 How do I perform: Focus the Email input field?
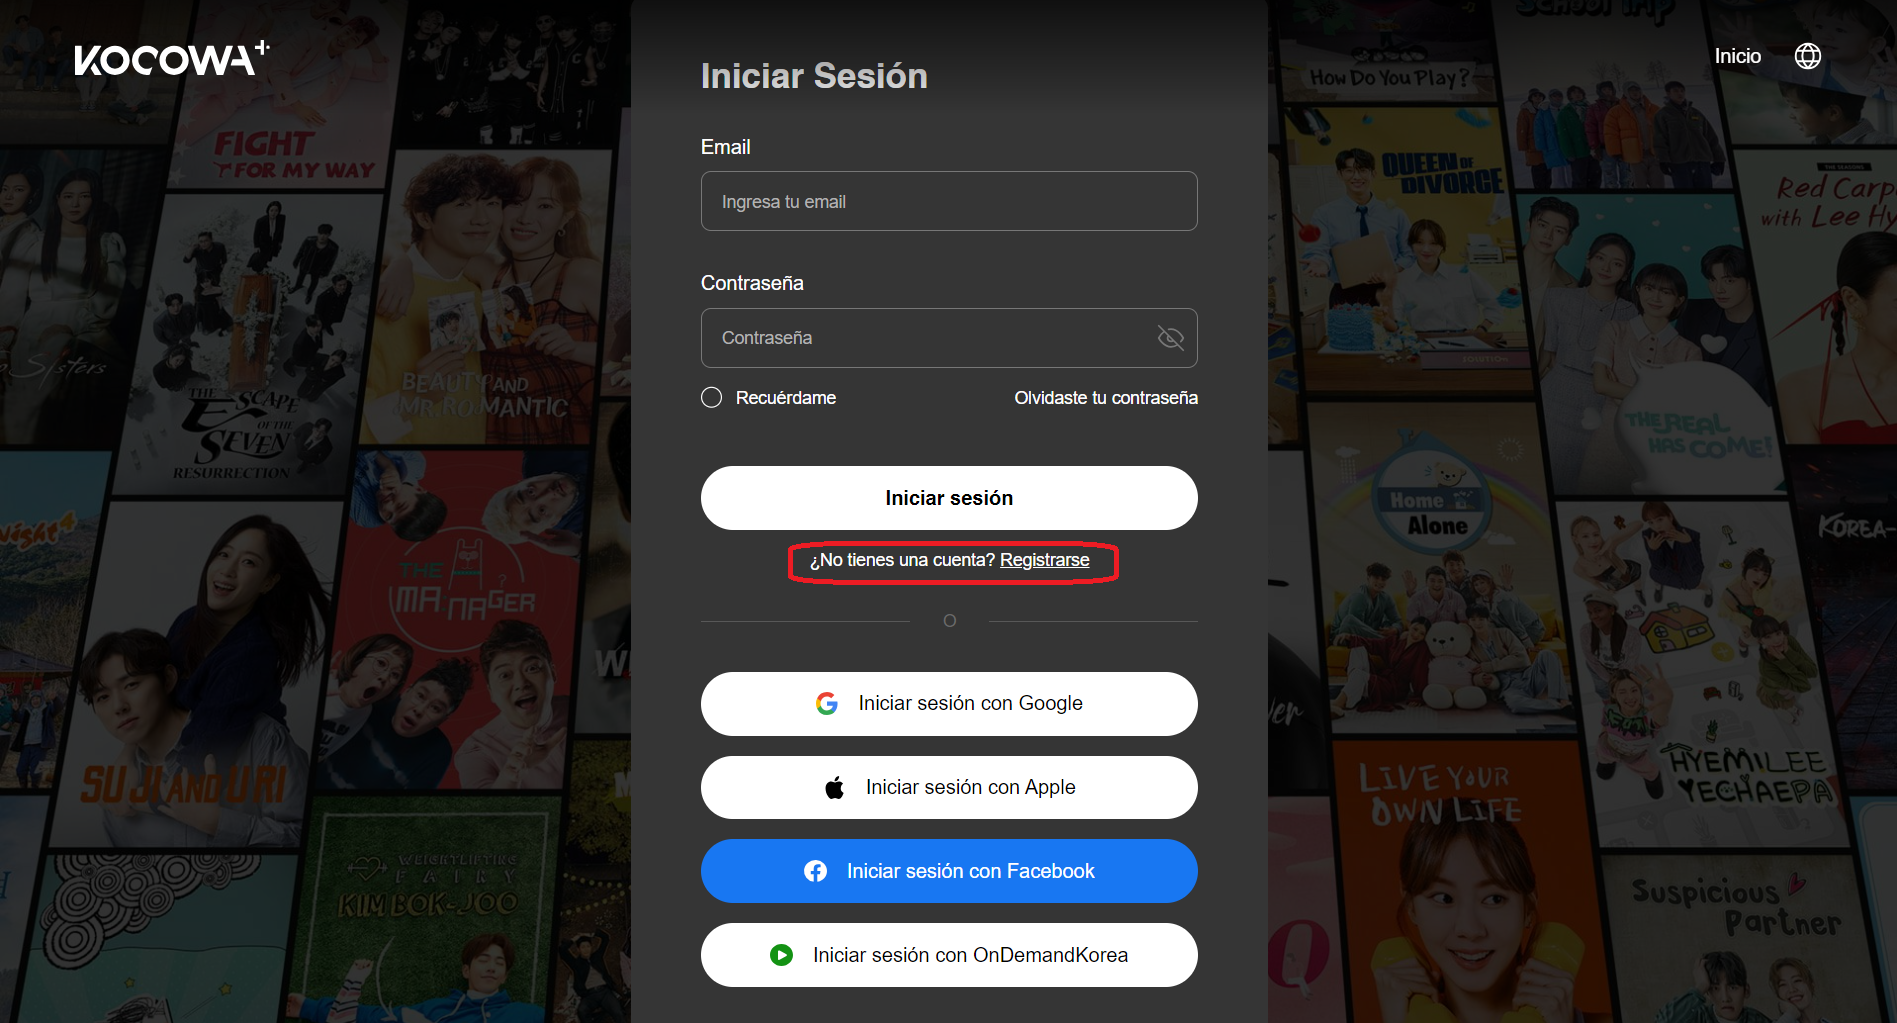(949, 201)
